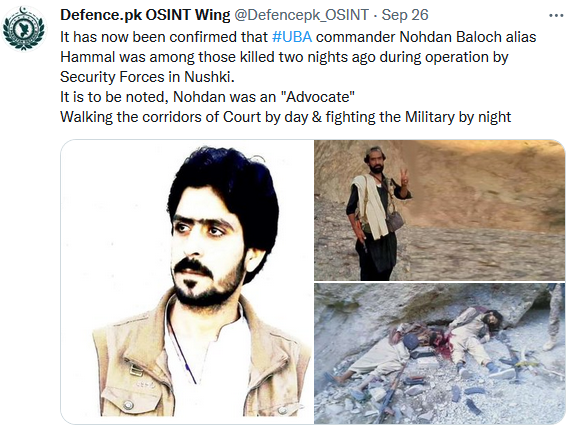Screen dimensions: 579x431
Task: Click the line mentioning Nohdan was an "Advocate"
Action: [207, 97]
